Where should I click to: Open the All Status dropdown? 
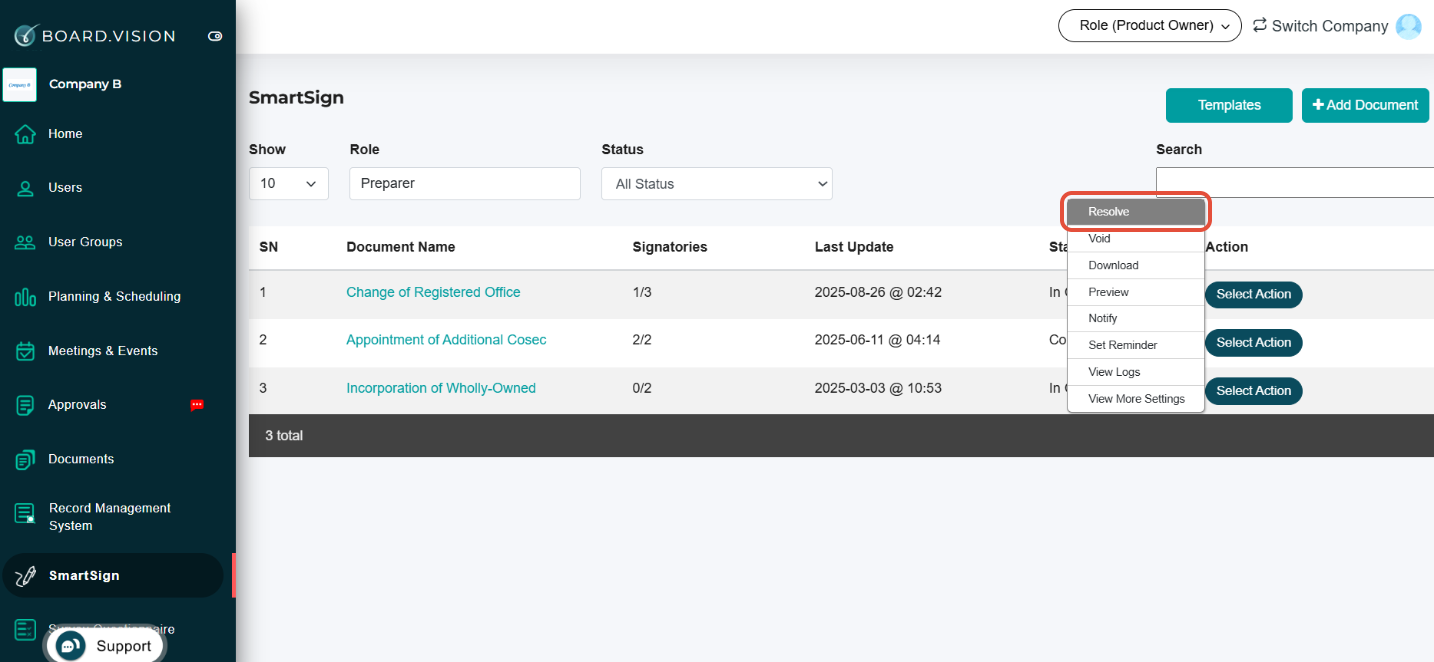point(717,184)
